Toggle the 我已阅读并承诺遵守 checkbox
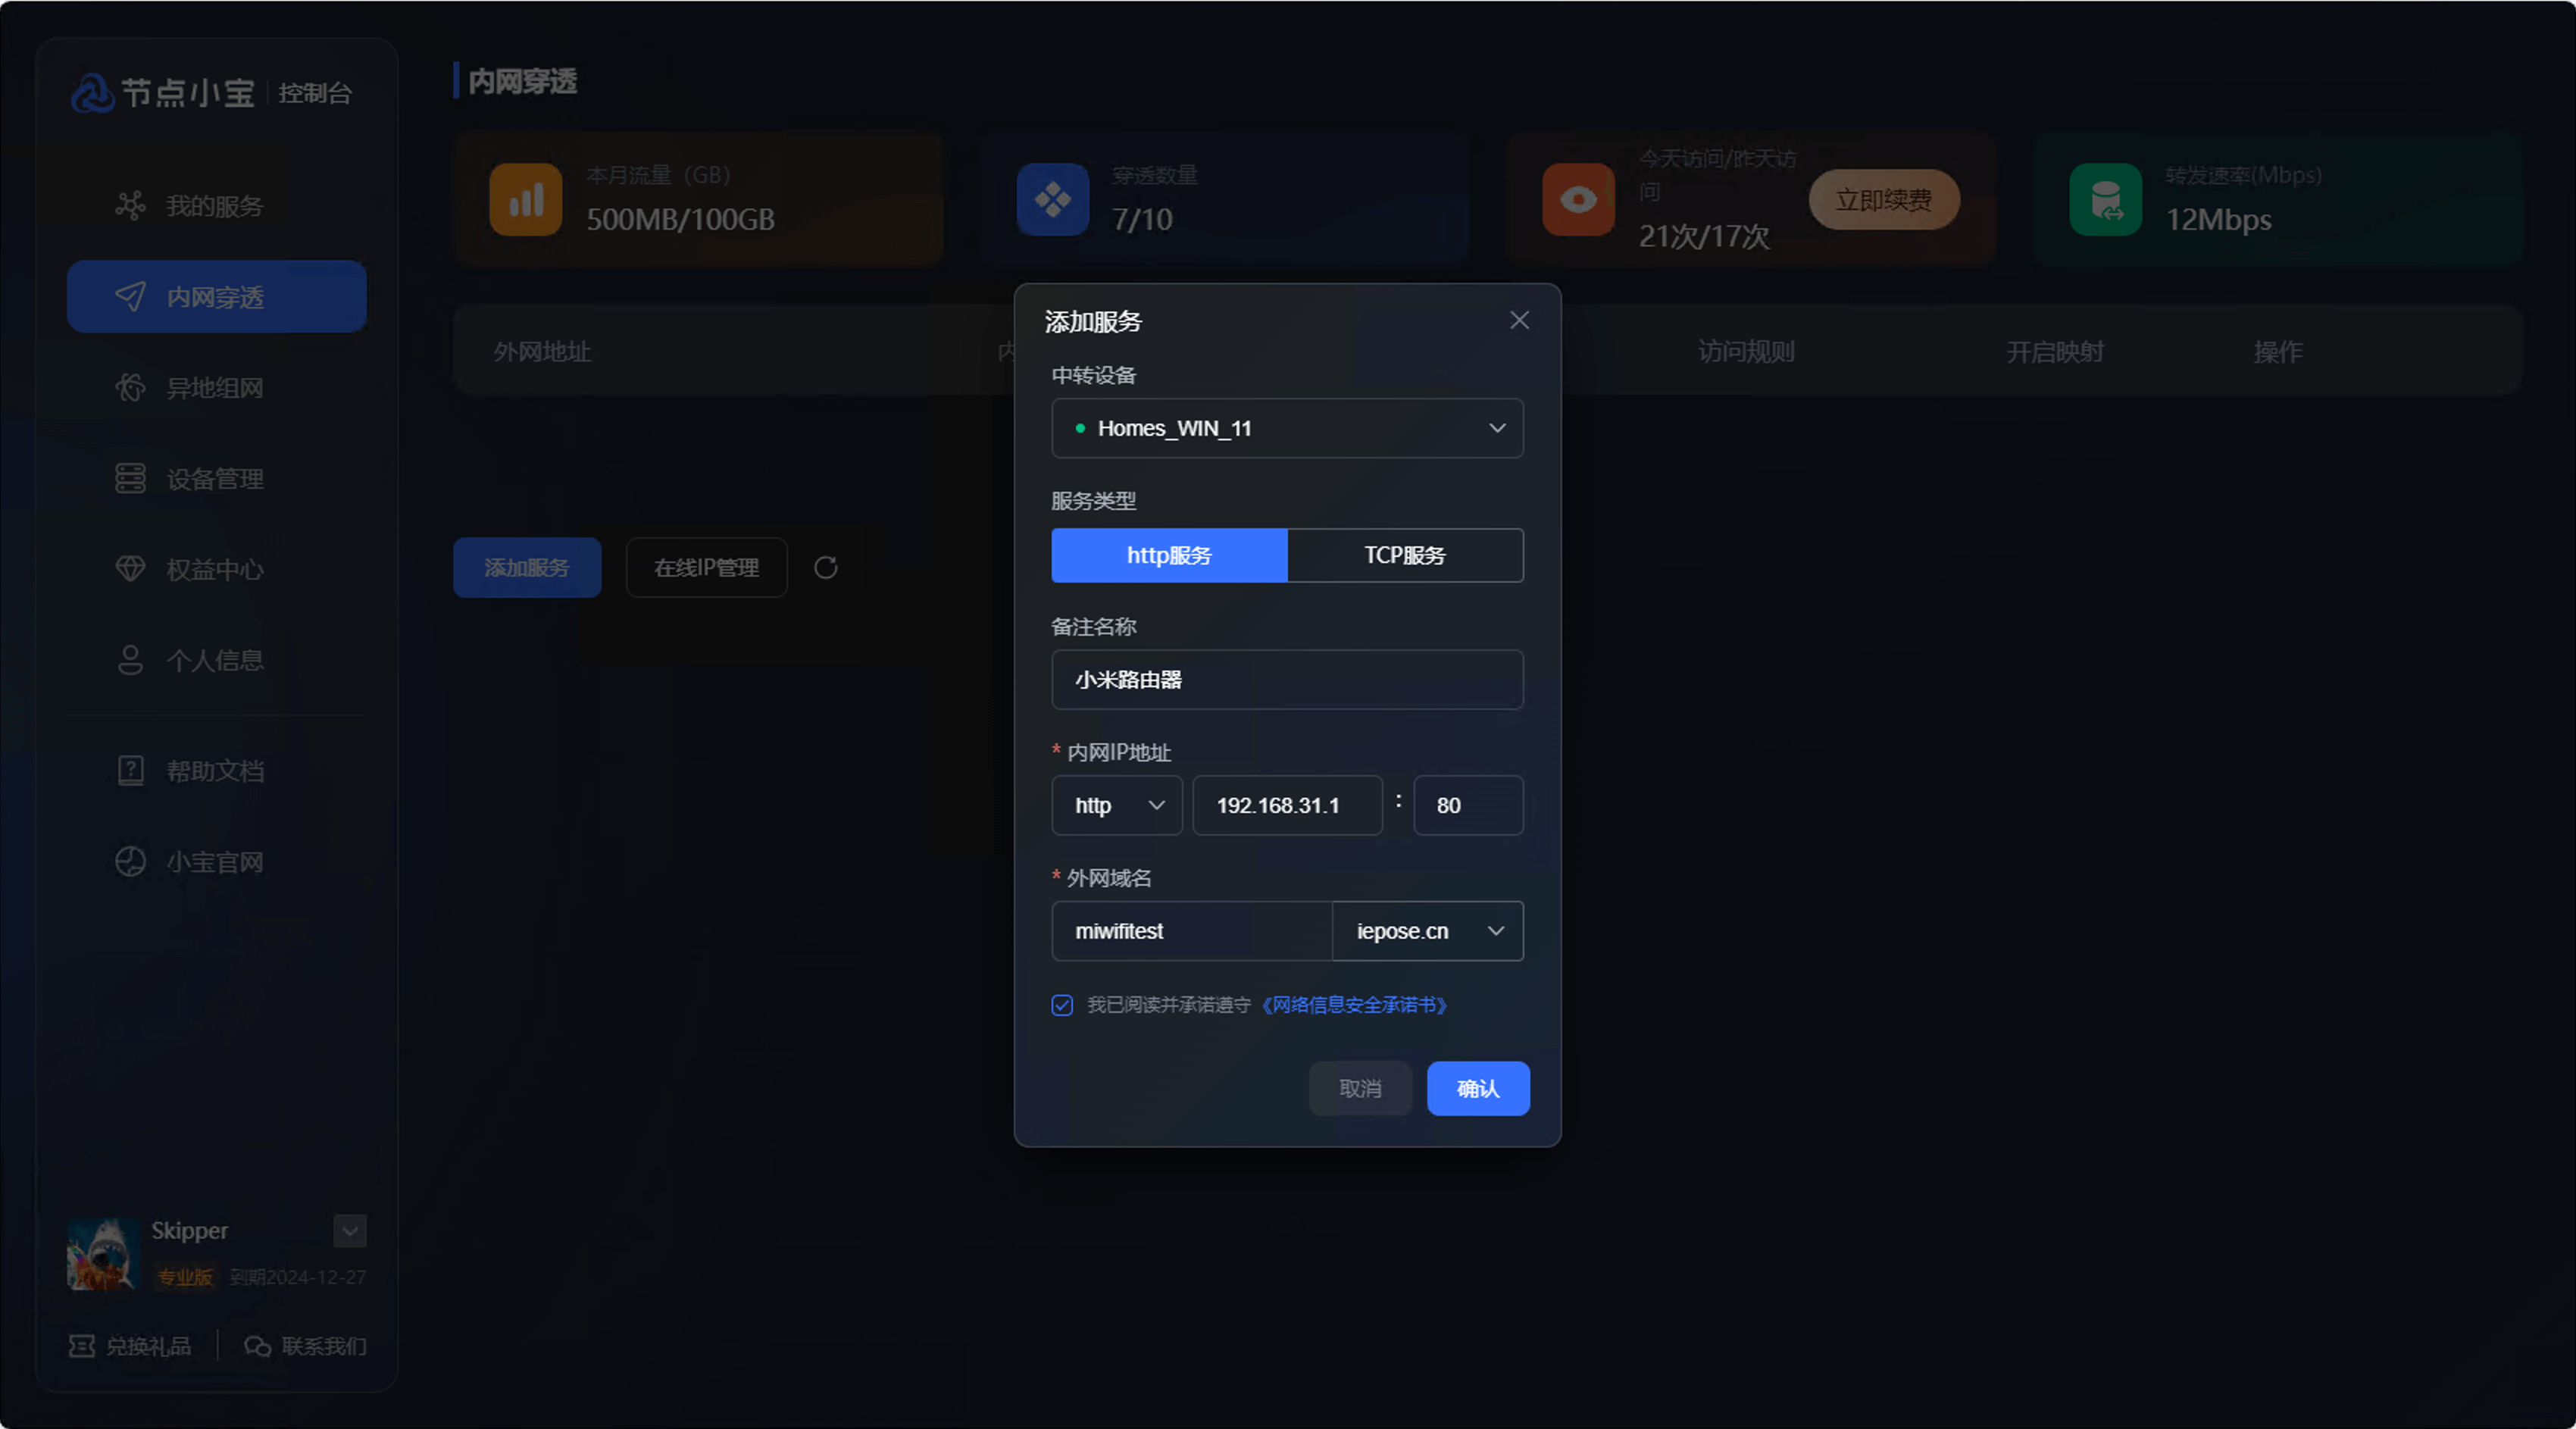 coord(1062,1006)
